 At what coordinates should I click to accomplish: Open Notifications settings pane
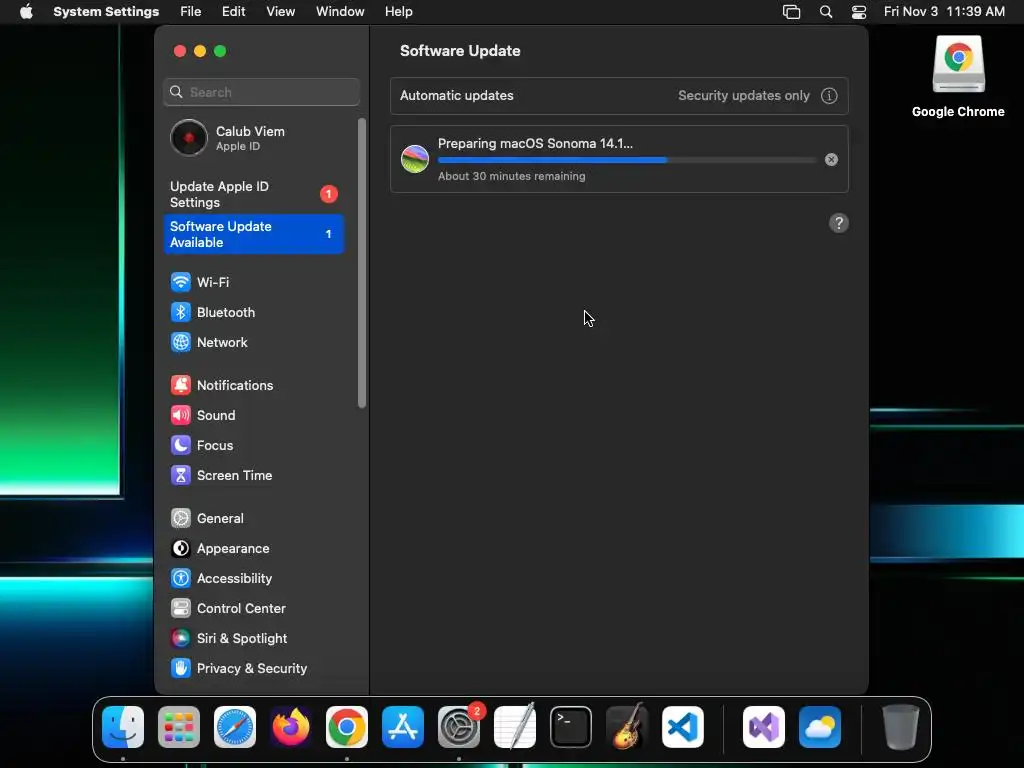coord(253,385)
